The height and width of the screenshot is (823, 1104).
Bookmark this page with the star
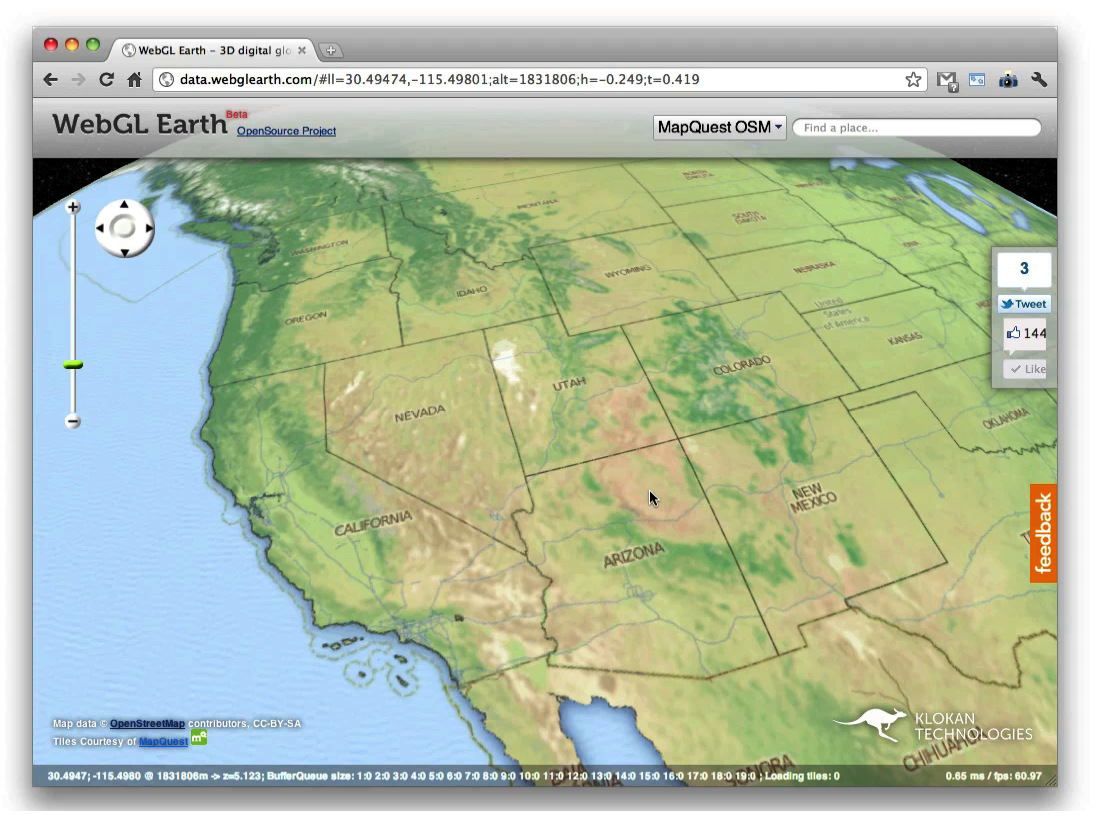pos(913,80)
